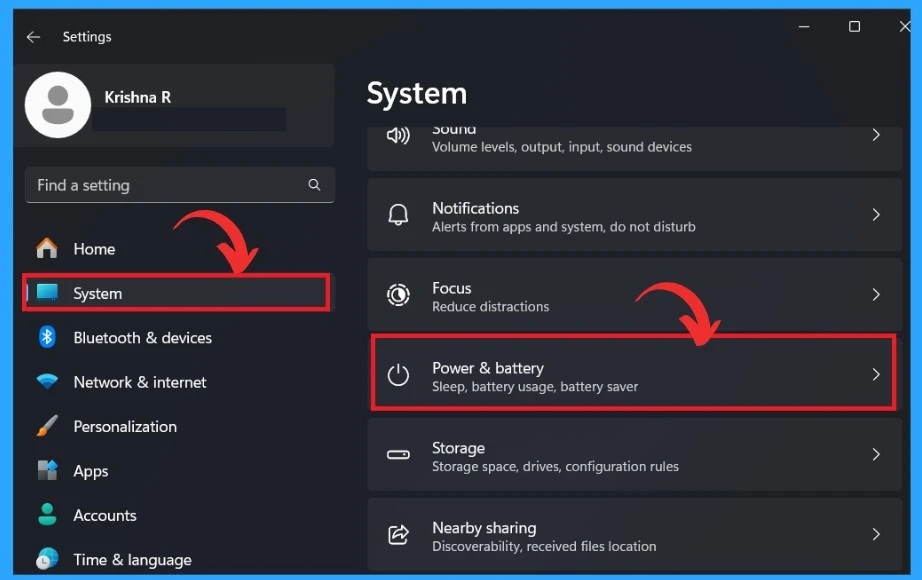Open the Sound row chevron
Image resolution: width=922 pixels, height=580 pixels.
click(876, 135)
